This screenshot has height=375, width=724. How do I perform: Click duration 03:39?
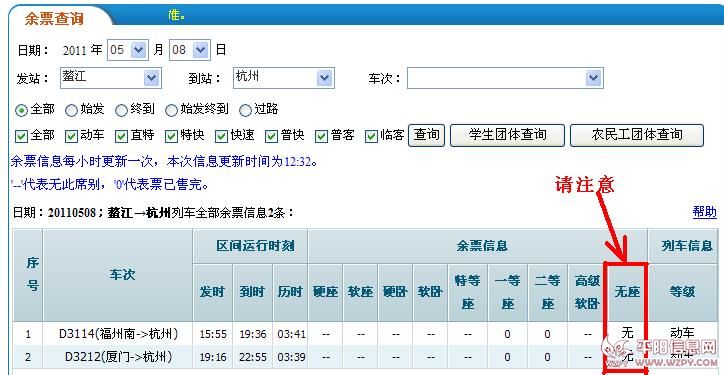point(290,357)
